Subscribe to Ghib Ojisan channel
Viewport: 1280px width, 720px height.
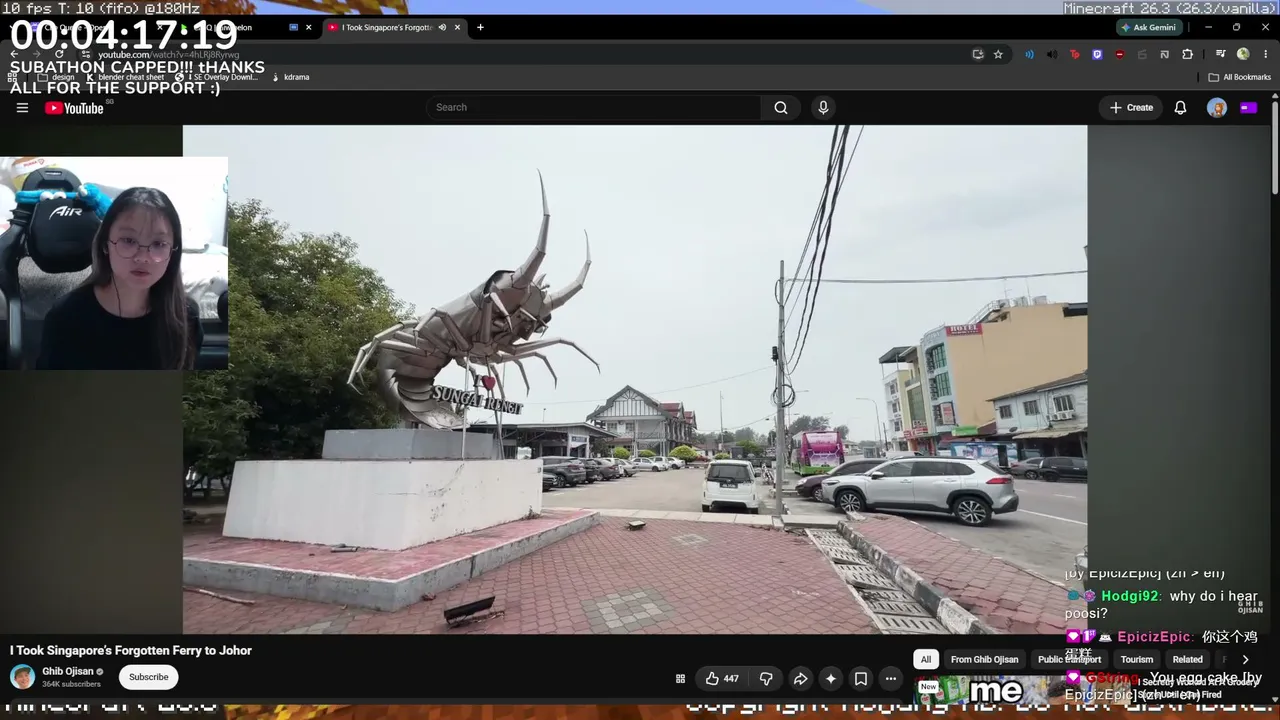(148, 677)
